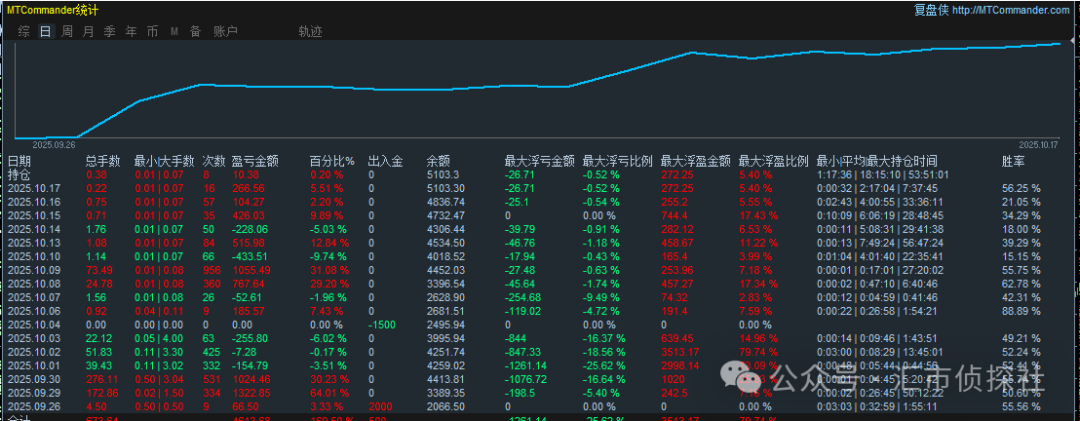Open the 季 quarterly tab
Screen dimensions: 1080x421
coord(110,31)
